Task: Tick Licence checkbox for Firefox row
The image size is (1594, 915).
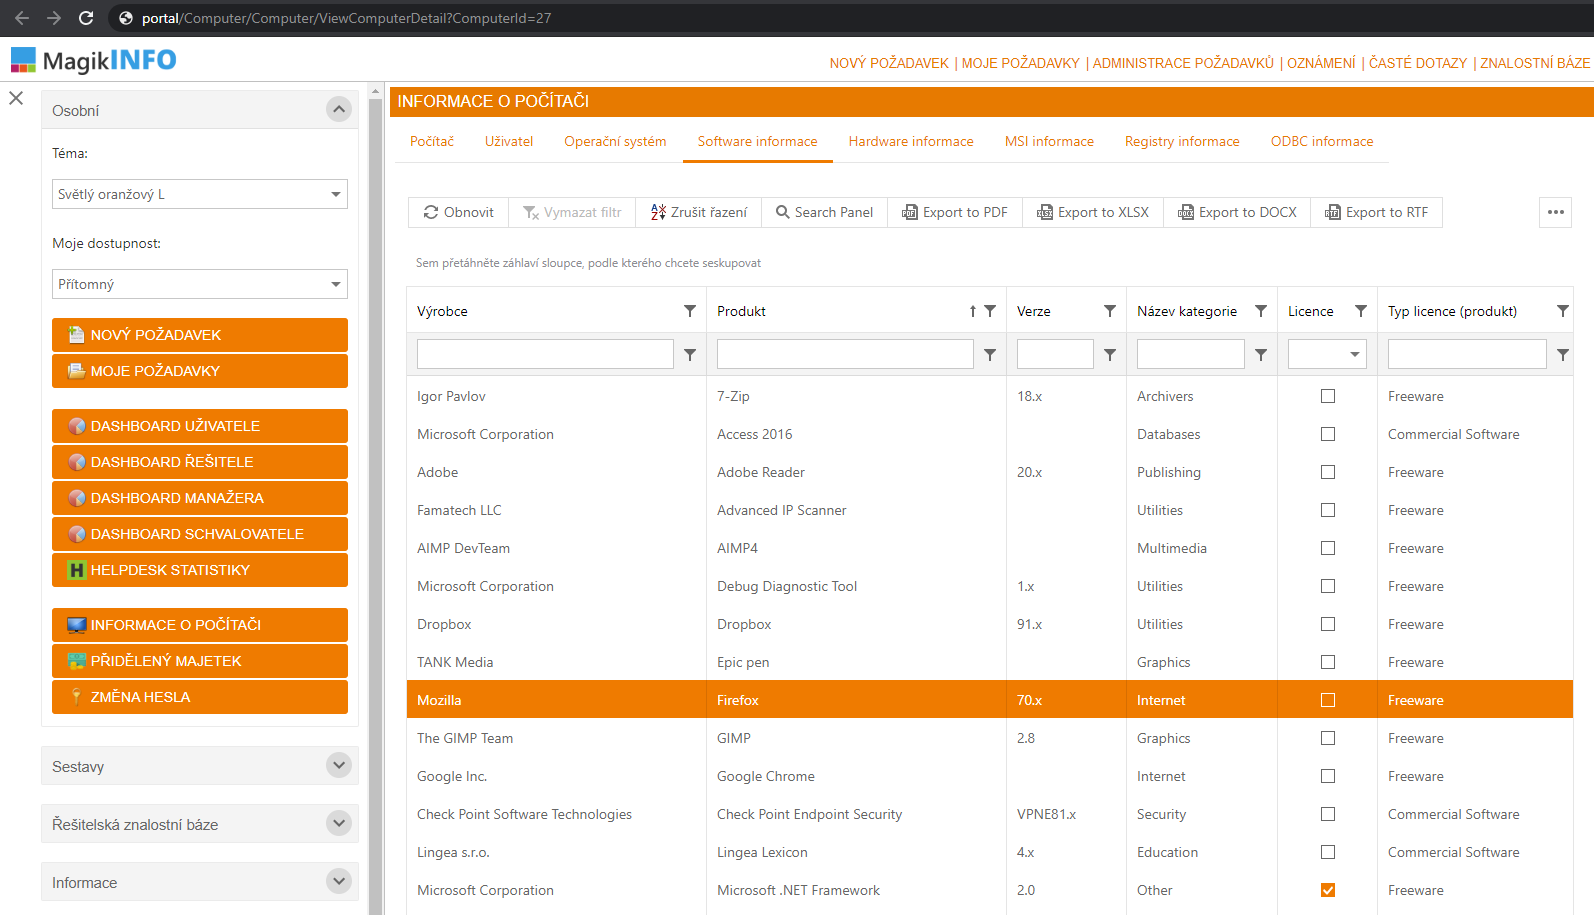Action: pos(1328,700)
